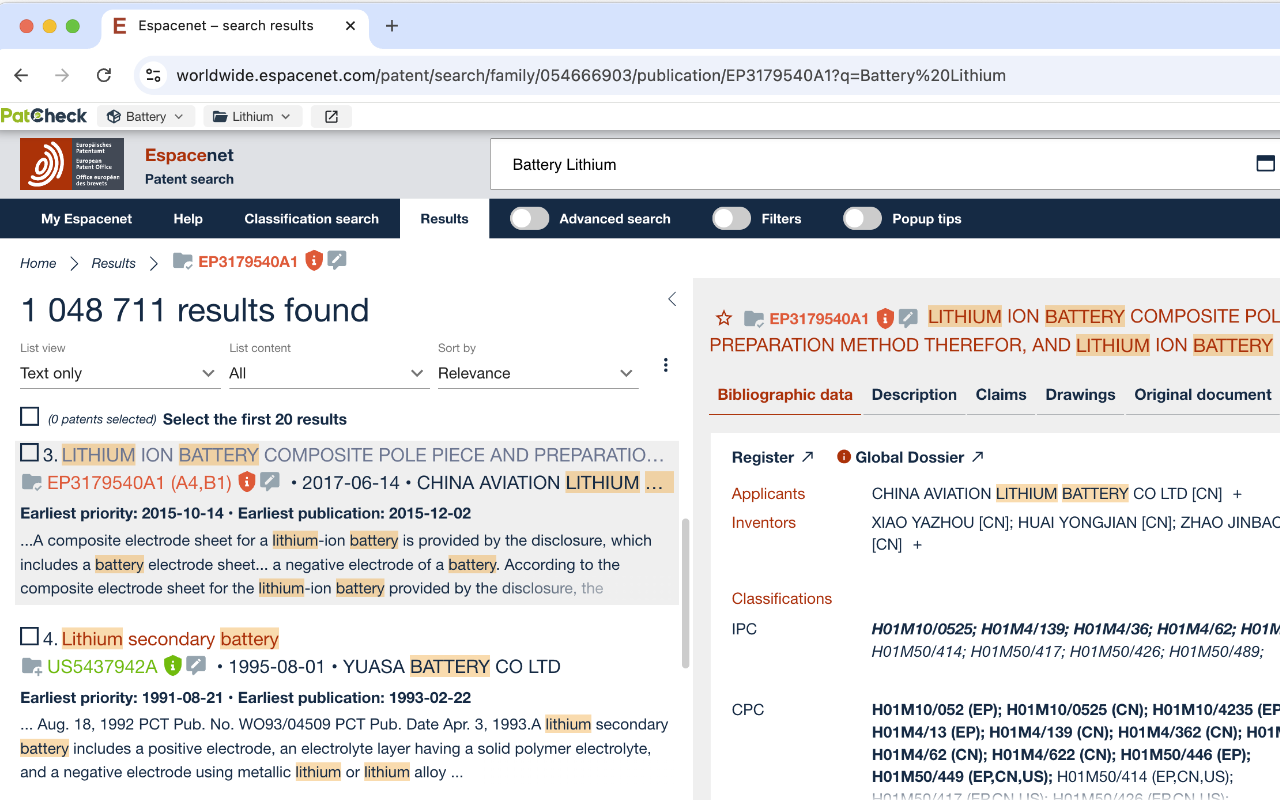This screenshot has height=800, width=1280.
Task: Click note icon beside US5437942A
Action: click(x=196, y=666)
